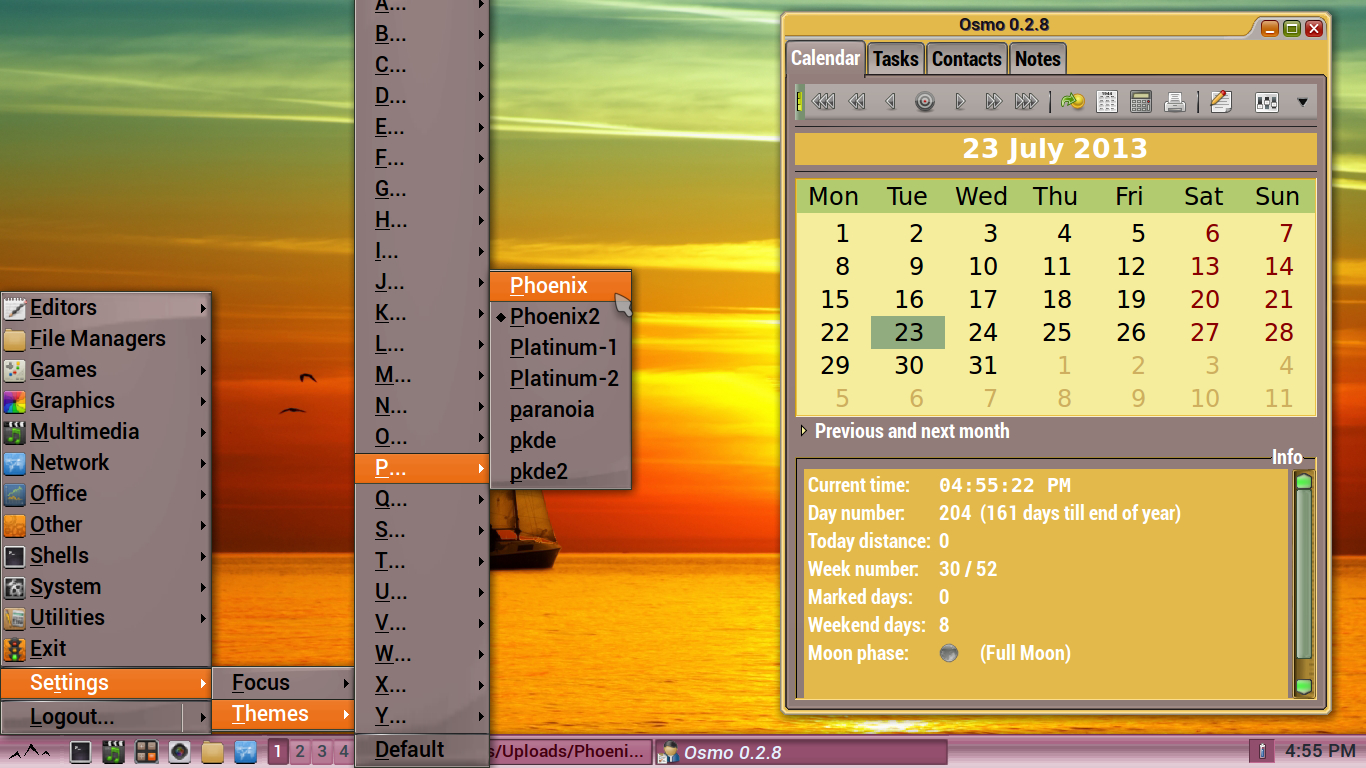The height and width of the screenshot is (768, 1366).
Task: Click the printer icon in Osmo
Action: point(1175,101)
